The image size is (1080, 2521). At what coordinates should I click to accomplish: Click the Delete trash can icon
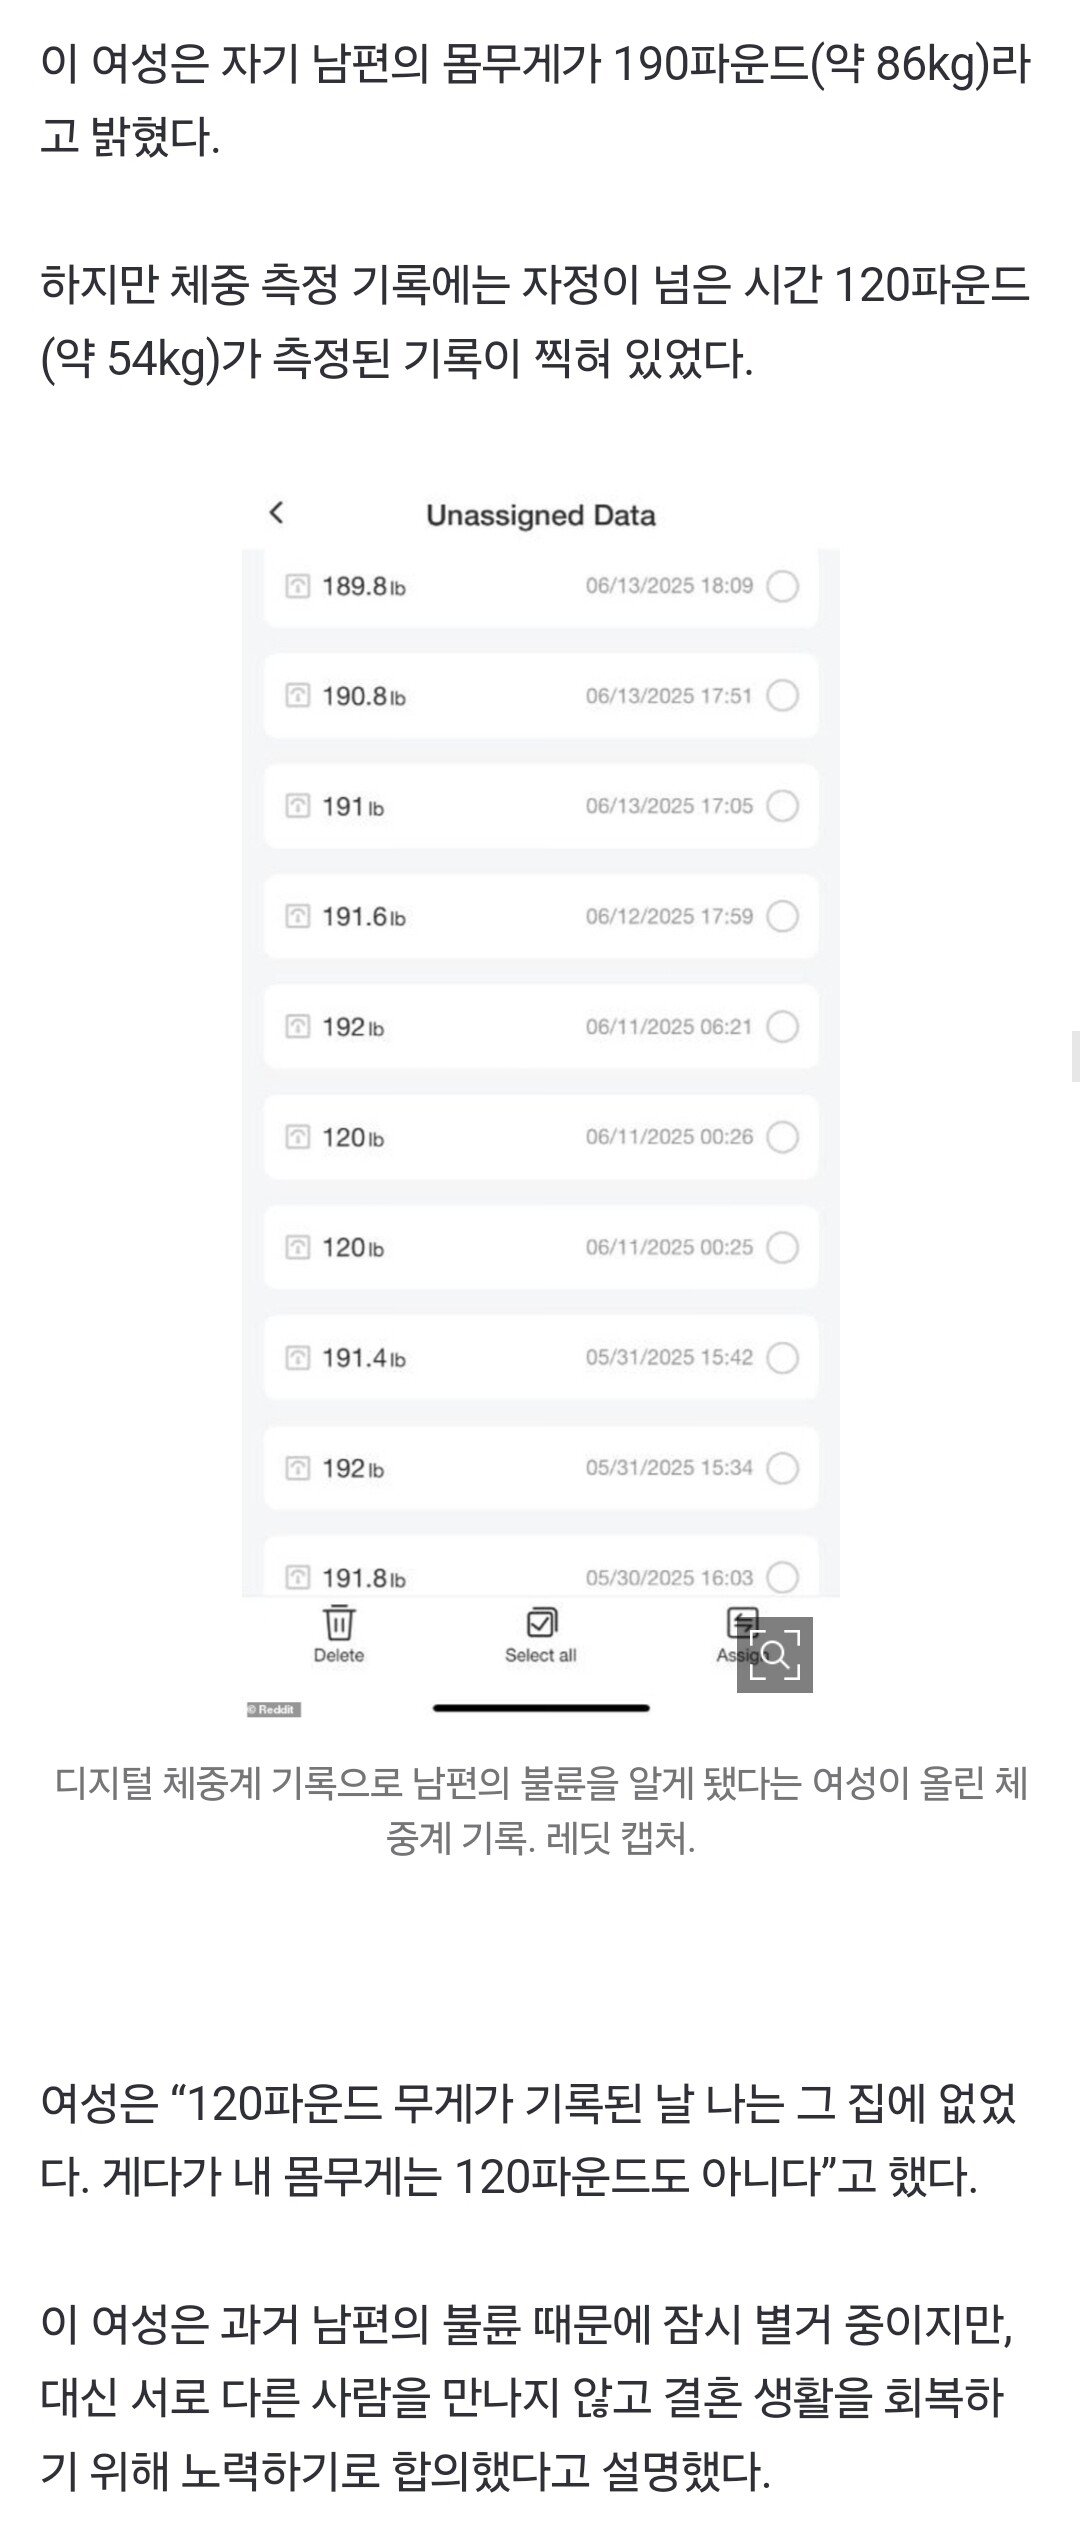click(339, 1621)
